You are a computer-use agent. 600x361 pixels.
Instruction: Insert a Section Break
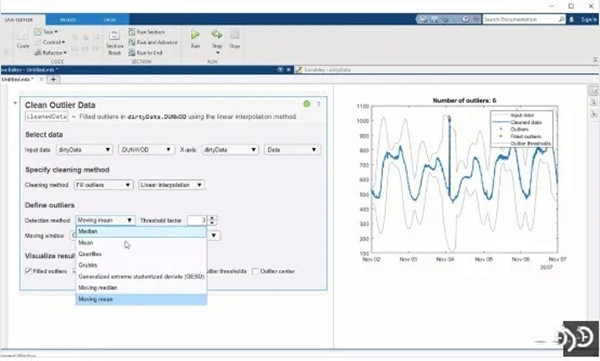(x=114, y=42)
